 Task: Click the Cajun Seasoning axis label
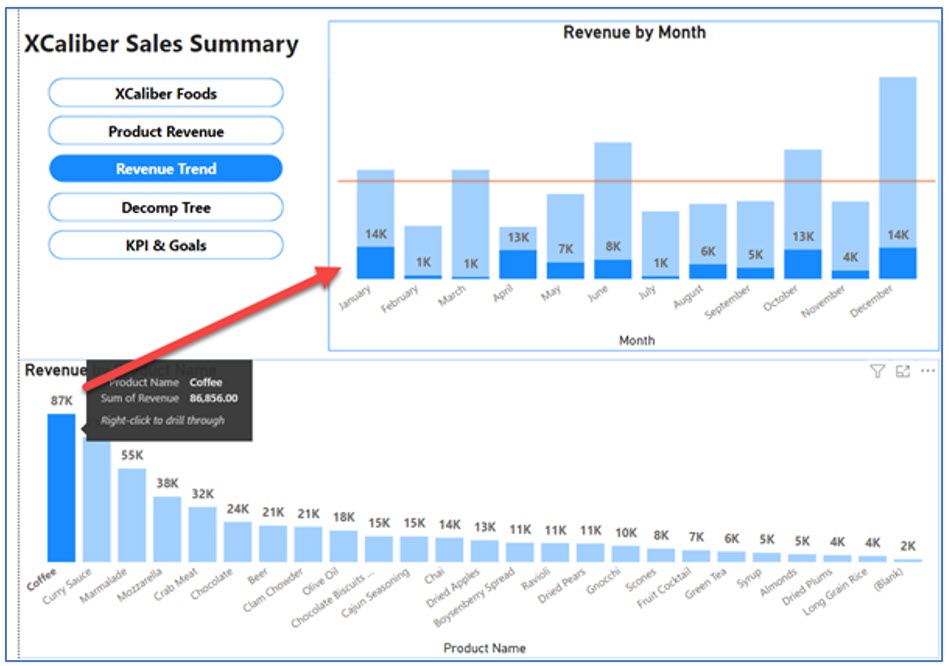375,592
